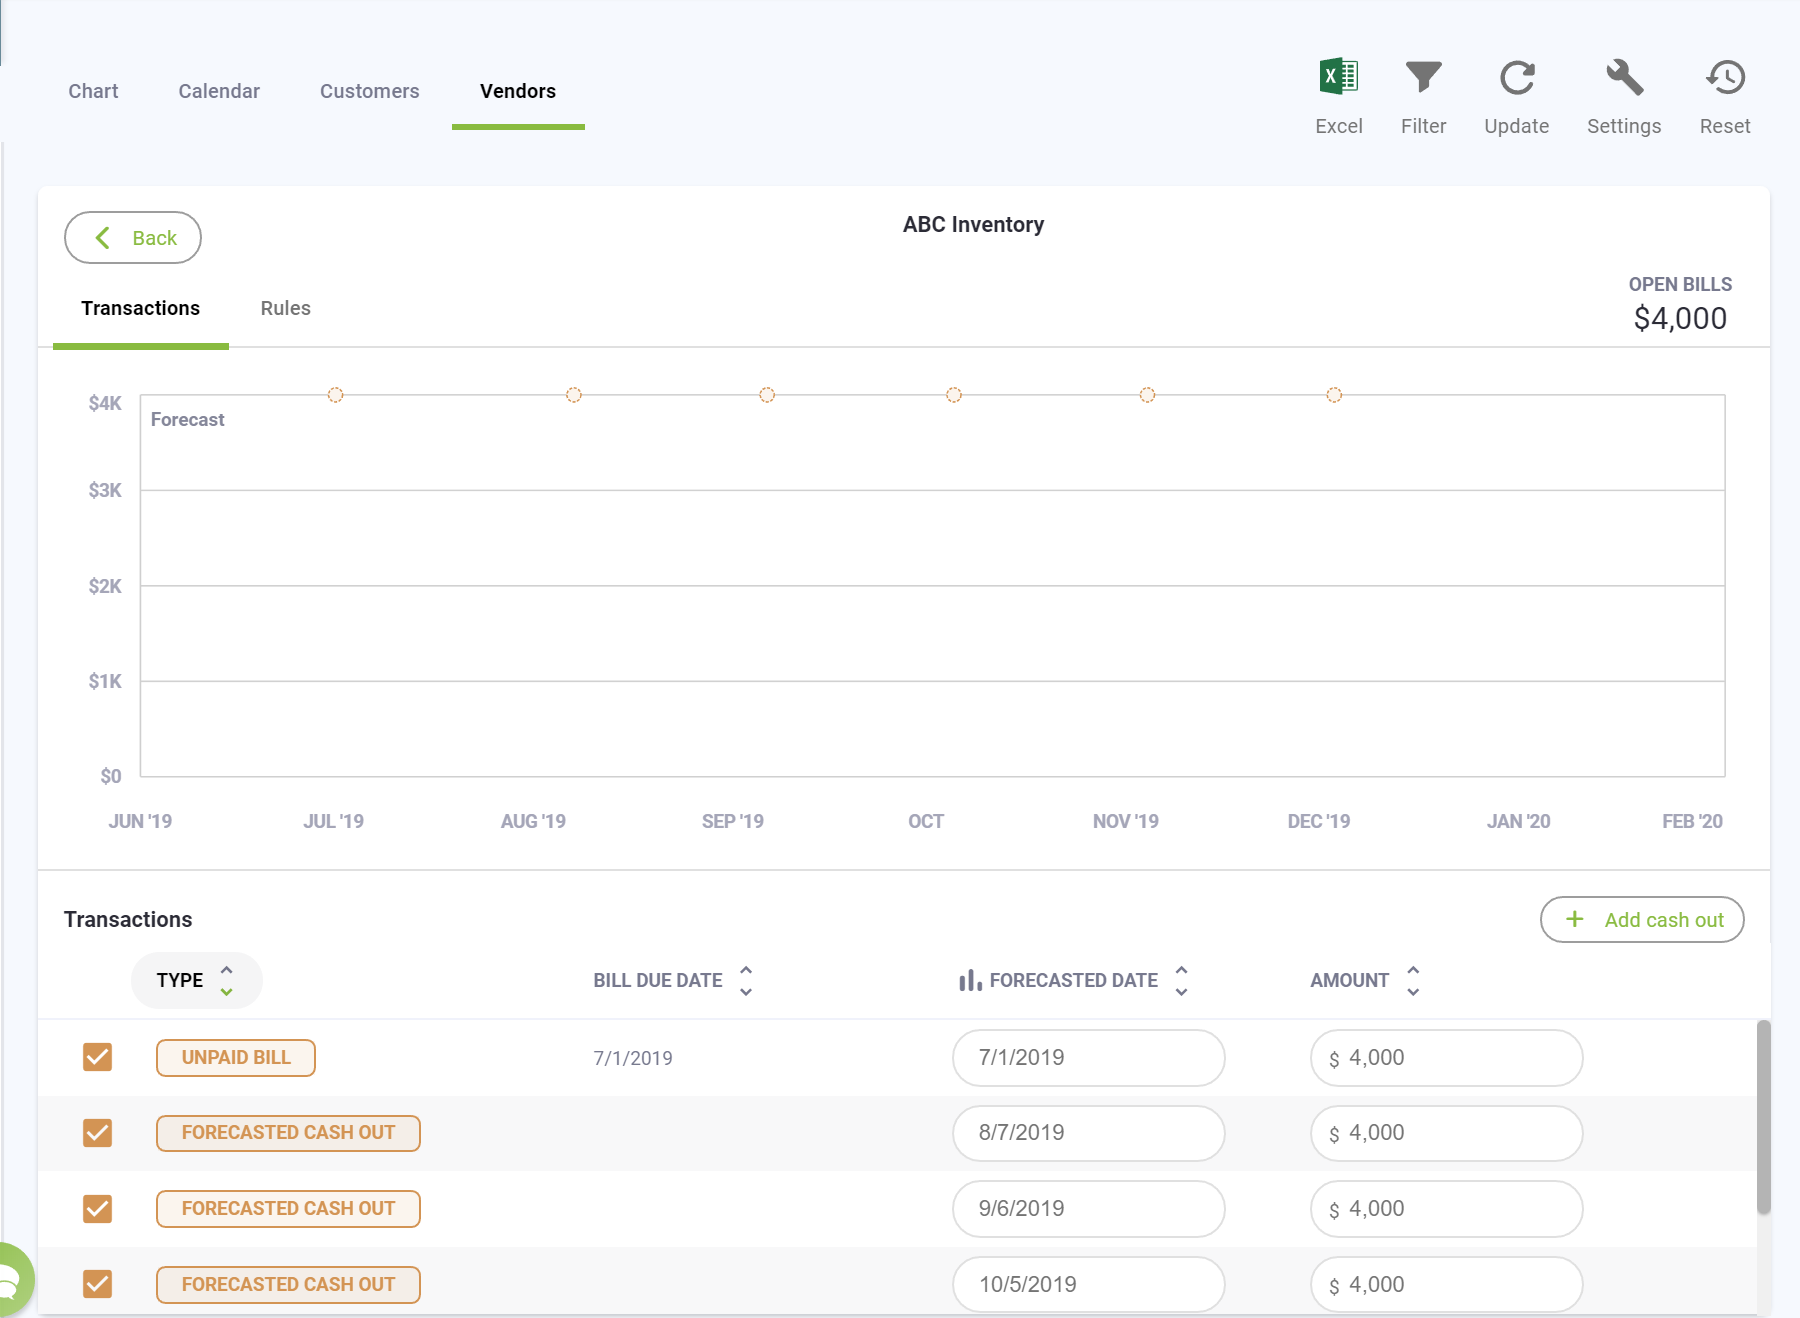
Task: Sort by Amount column arrows
Action: (1413, 980)
